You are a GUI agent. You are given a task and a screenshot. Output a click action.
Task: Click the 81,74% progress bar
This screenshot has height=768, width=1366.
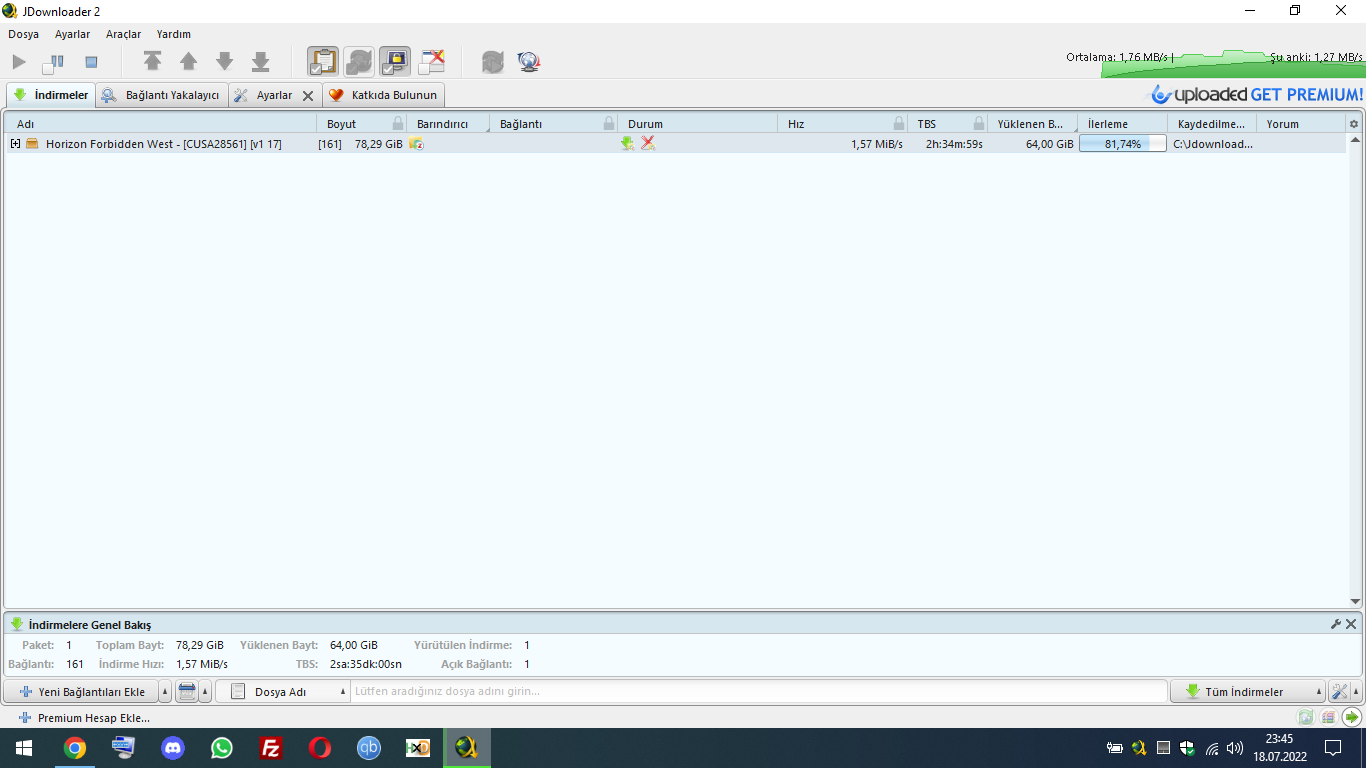[x=1122, y=144]
